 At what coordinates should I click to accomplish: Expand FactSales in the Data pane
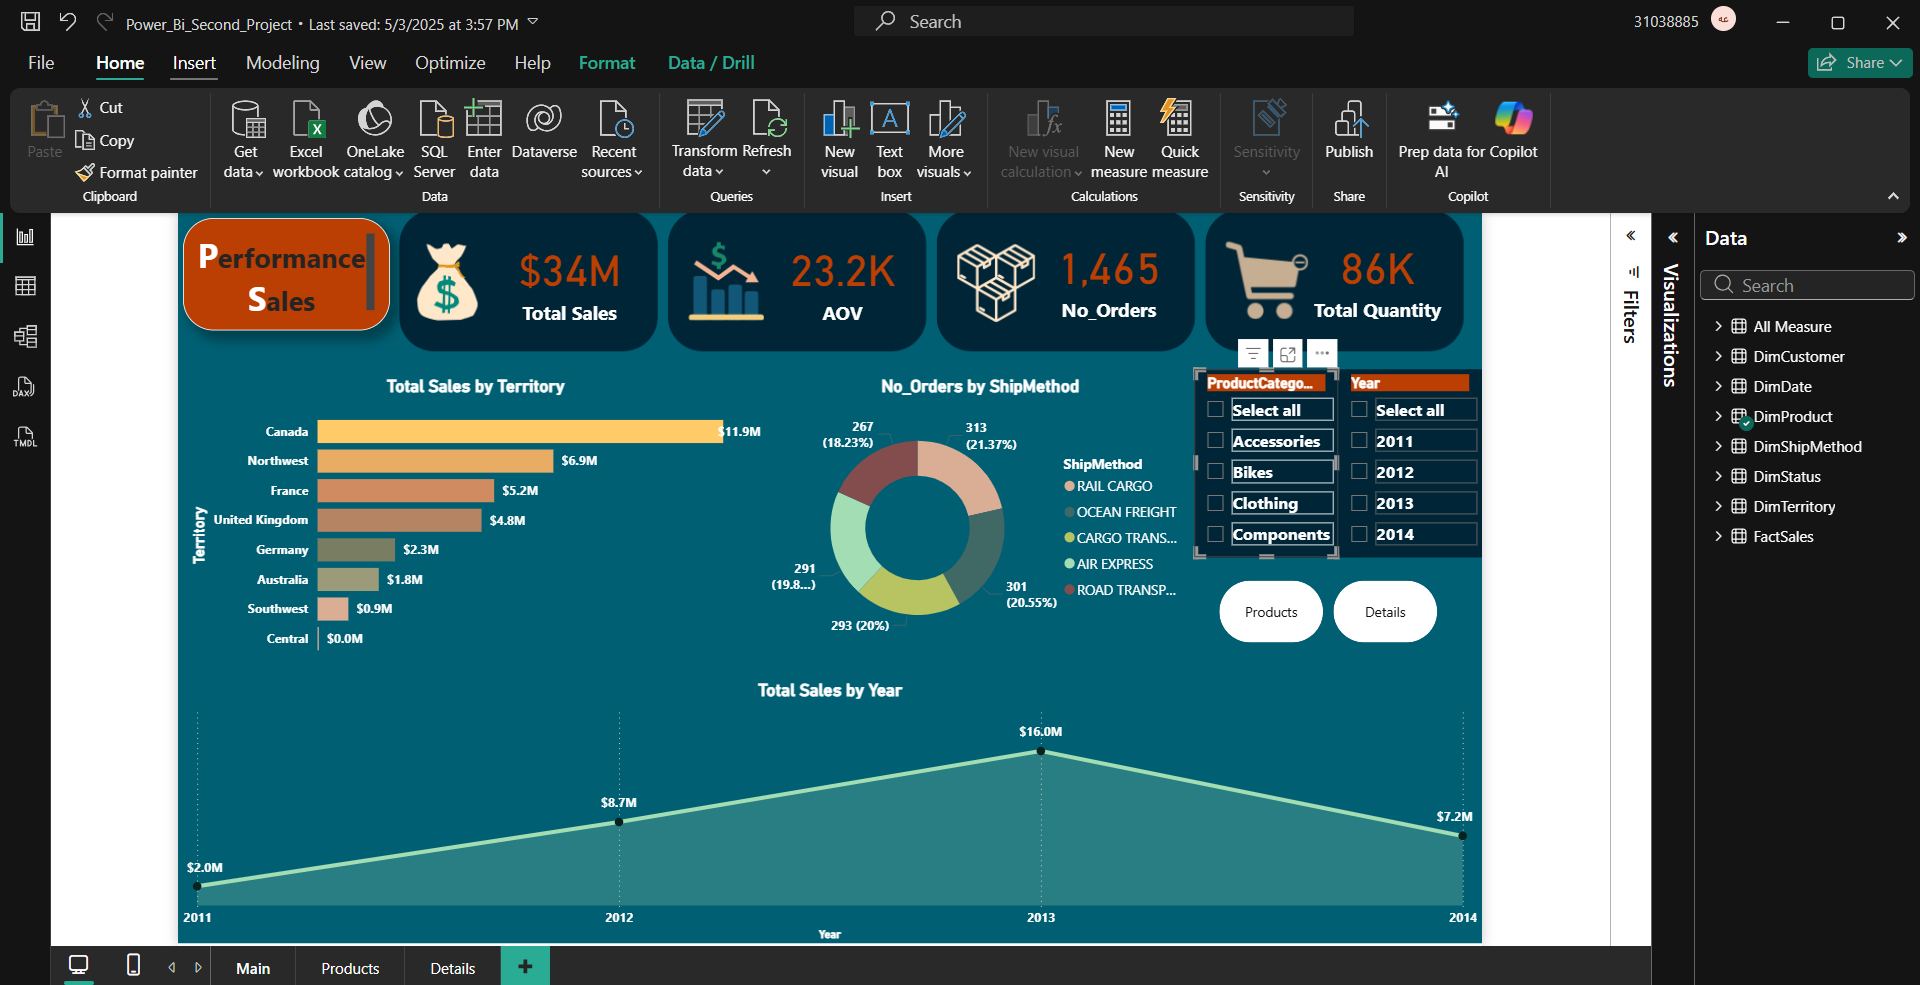[x=1719, y=536]
